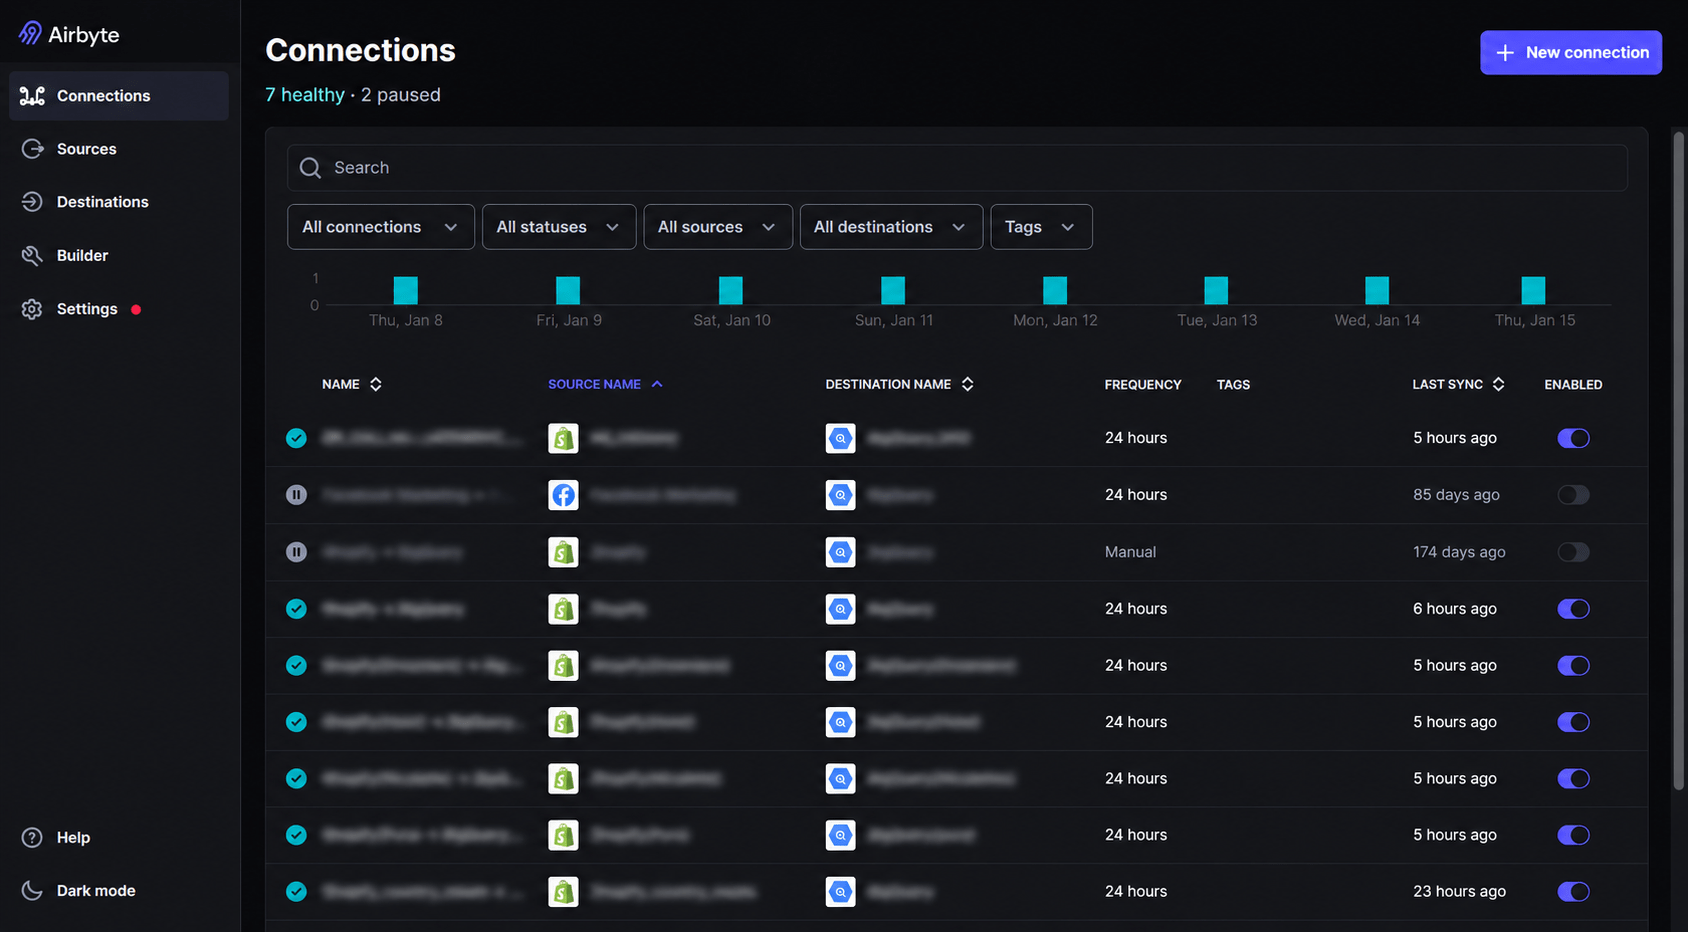Click the paused status icon in the Facebook row
The width and height of the screenshot is (1688, 932).
[x=296, y=495]
